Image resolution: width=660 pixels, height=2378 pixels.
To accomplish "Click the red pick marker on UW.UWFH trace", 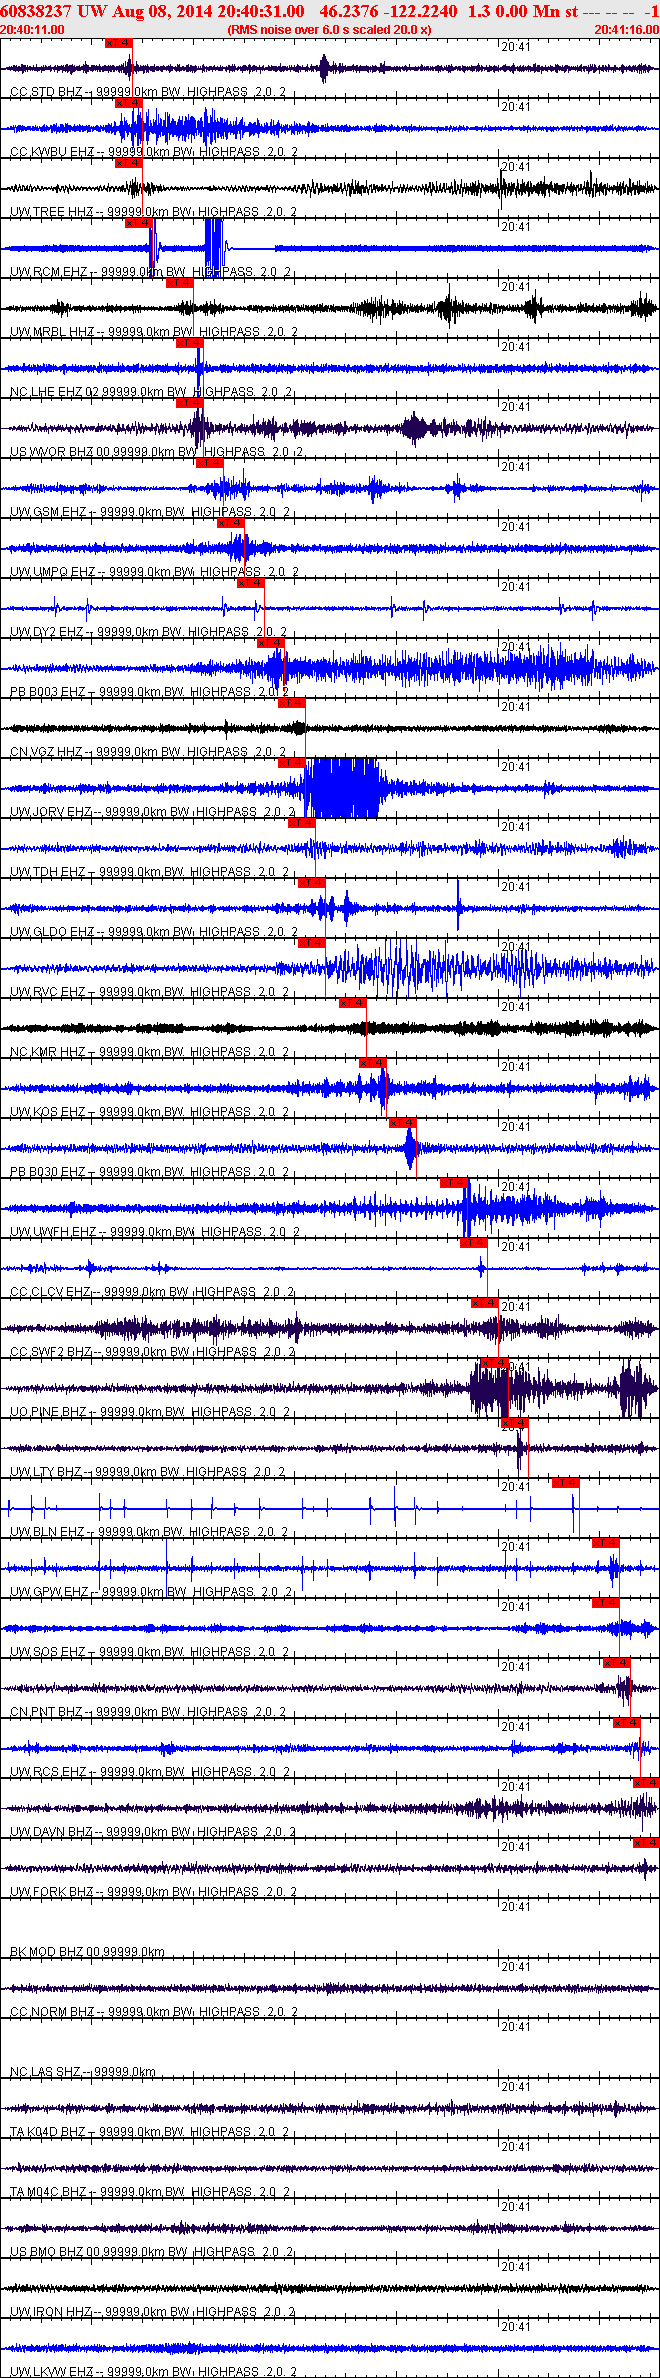I will tap(453, 1183).
